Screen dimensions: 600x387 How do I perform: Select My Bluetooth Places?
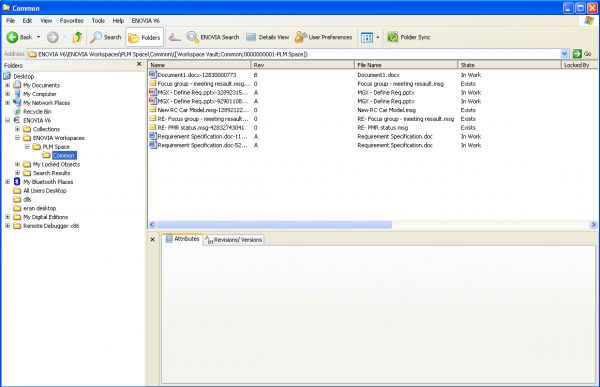point(48,182)
